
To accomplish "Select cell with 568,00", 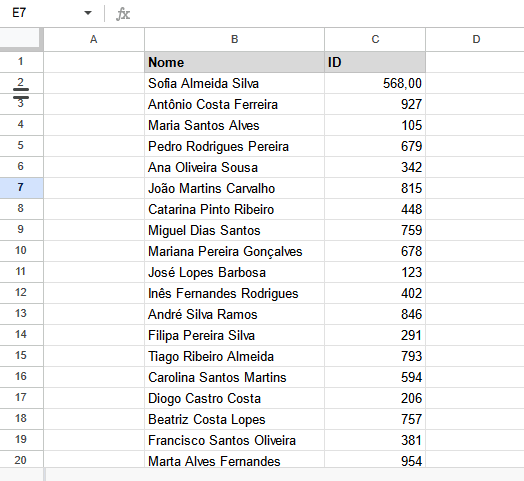I will click(x=375, y=83).
